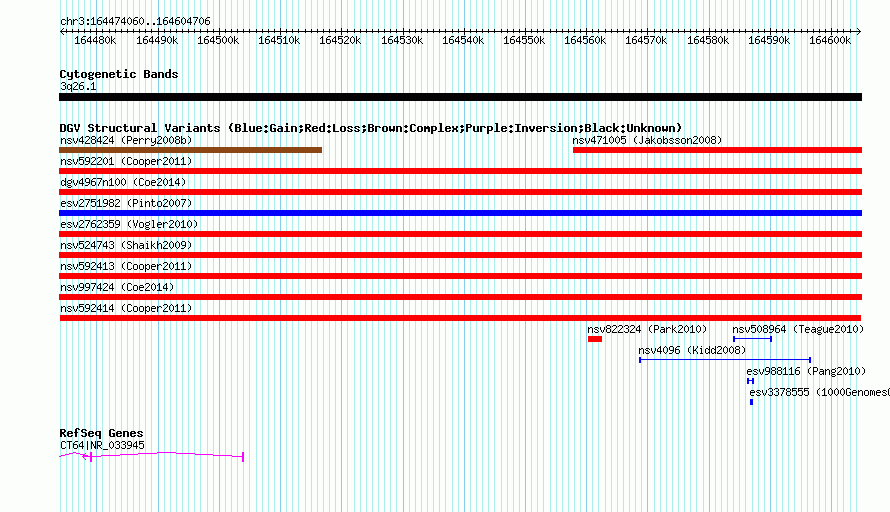Image resolution: width=890 pixels, height=512 pixels.
Task: Click the 164570k ruler position
Action: click(646, 40)
